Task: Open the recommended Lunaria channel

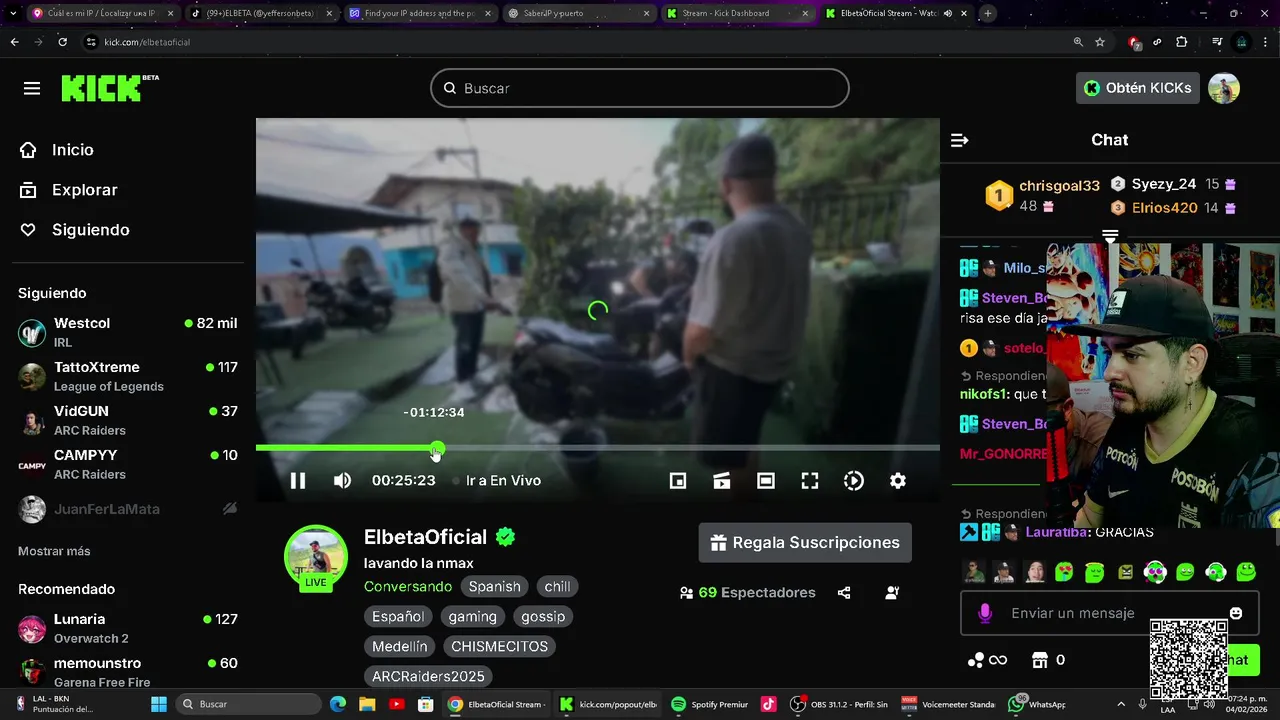Action: pyautogui.click(x=128, y=628)
